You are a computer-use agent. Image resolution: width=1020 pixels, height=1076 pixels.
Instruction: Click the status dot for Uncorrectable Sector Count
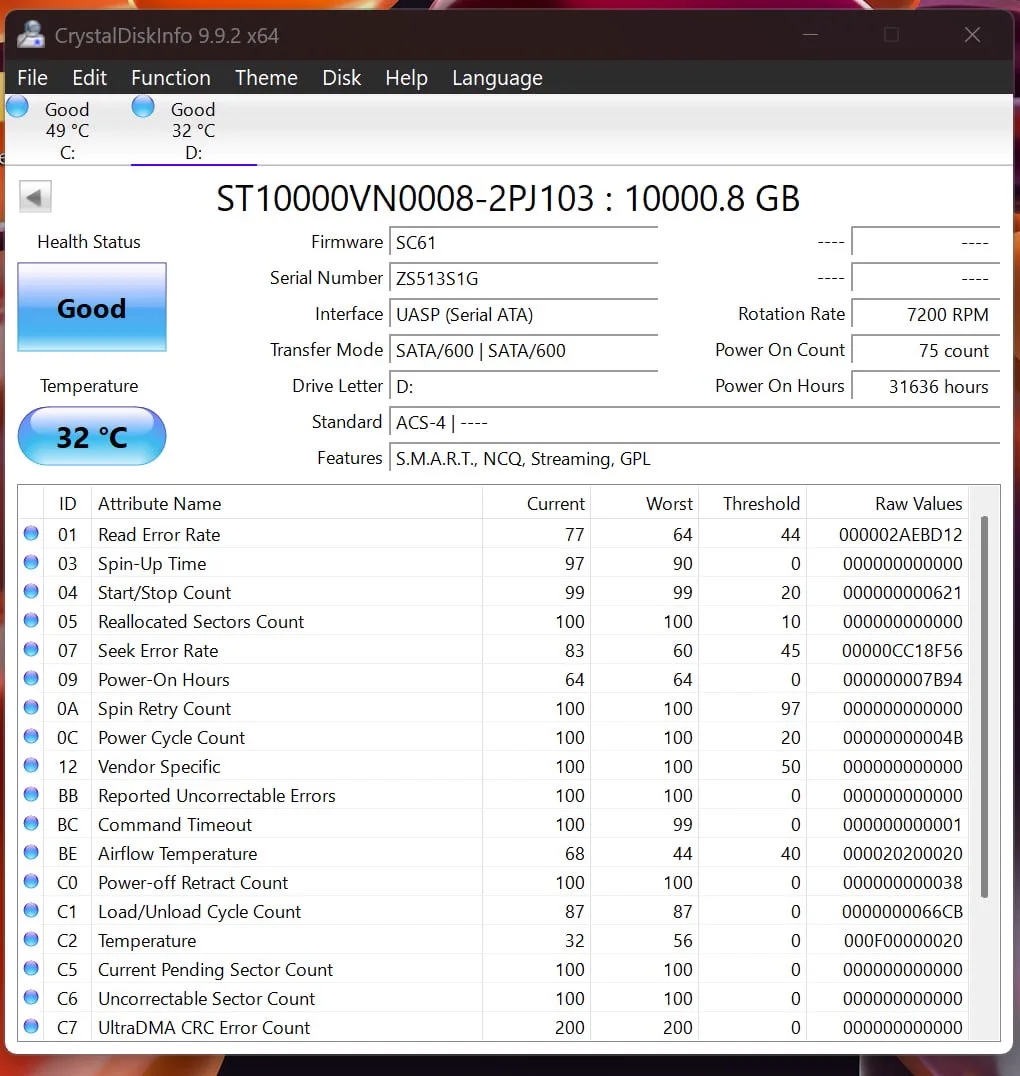[31, 997]
